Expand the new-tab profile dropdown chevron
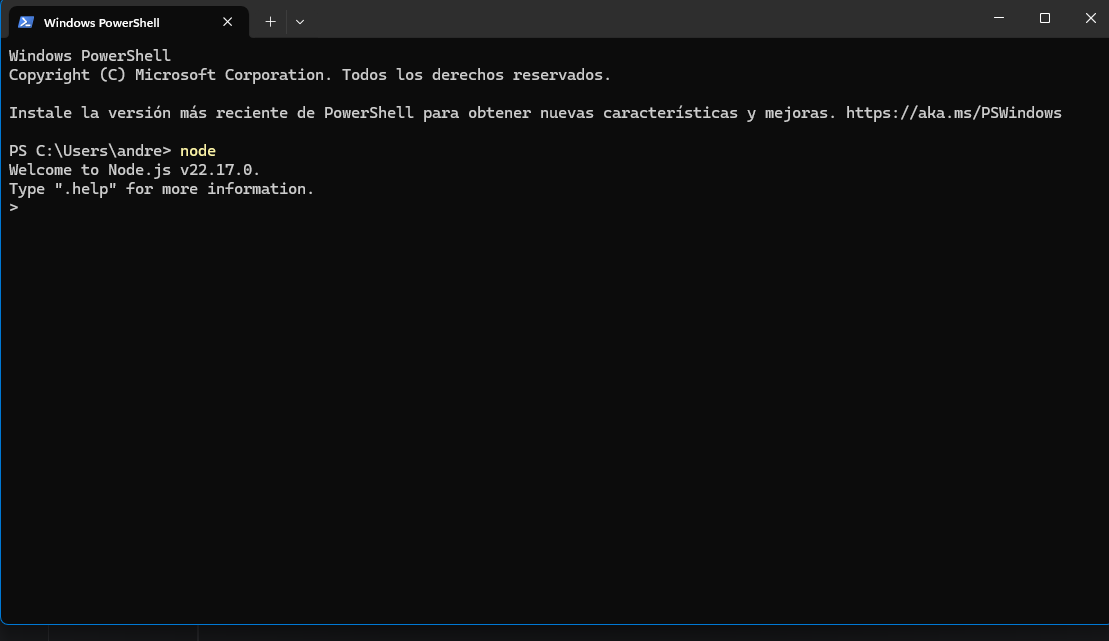Viewport: 1109px width, 641px height. click(x=300, y=21)
